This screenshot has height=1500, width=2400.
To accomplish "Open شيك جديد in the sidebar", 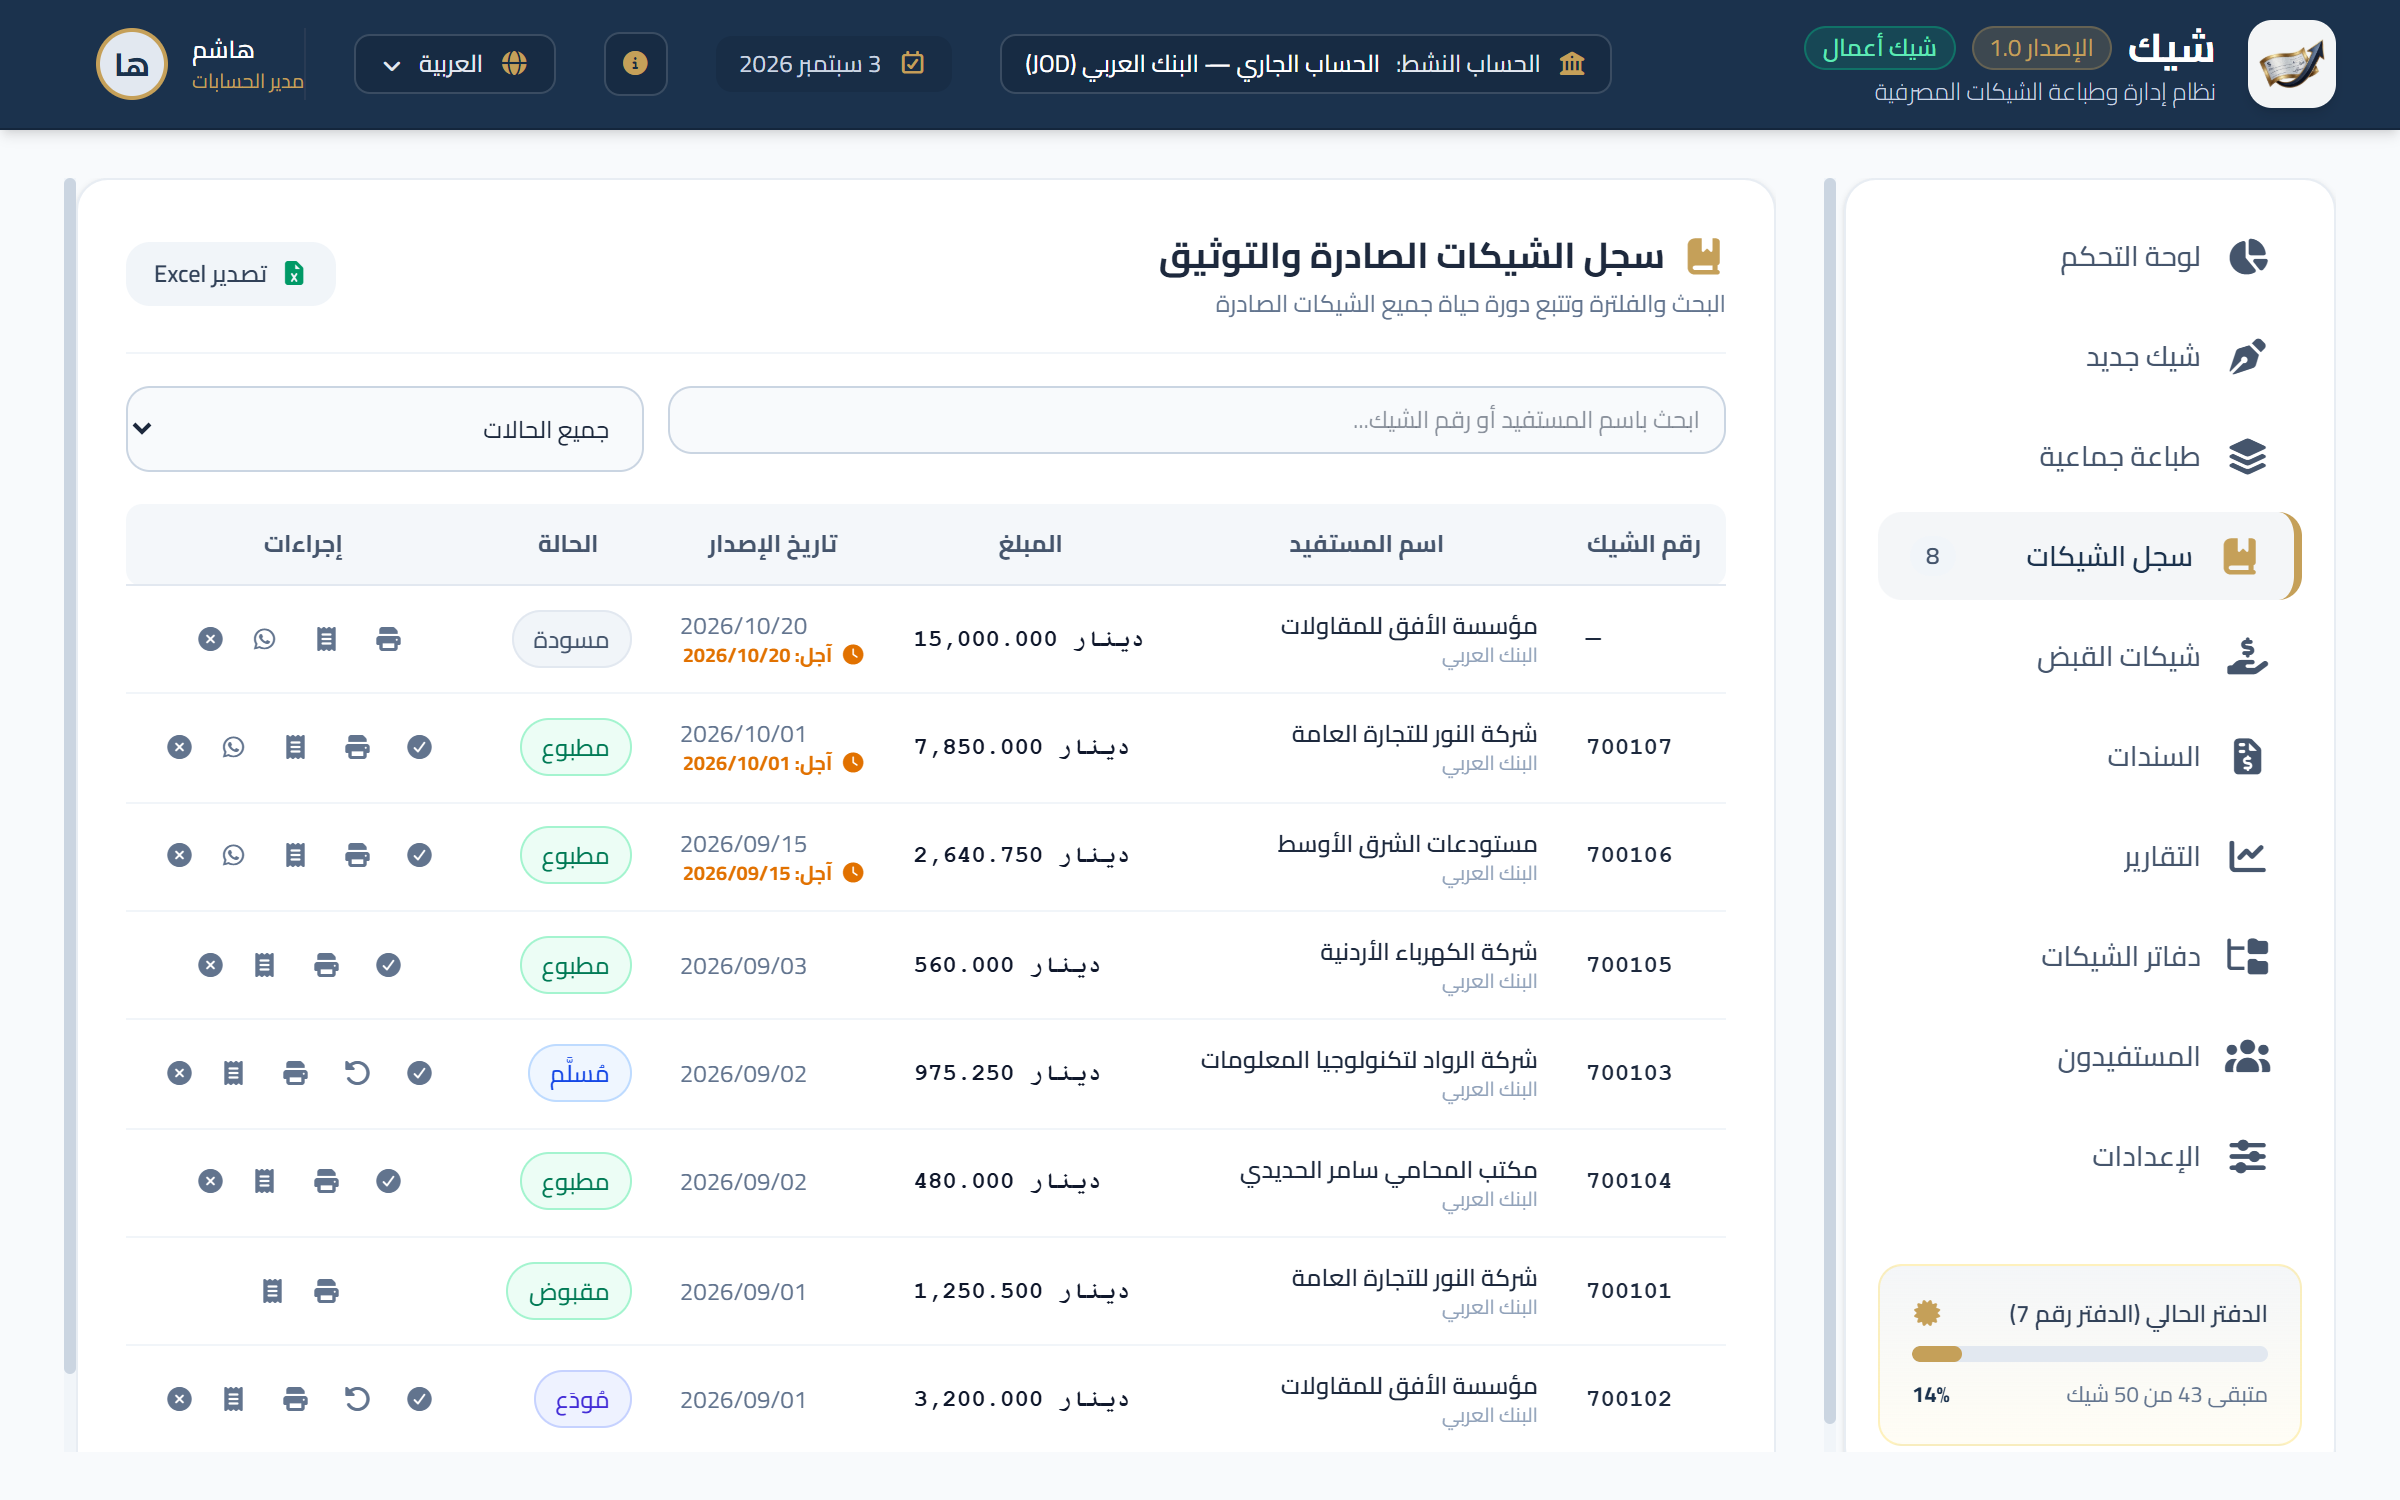I will 2090,357.
